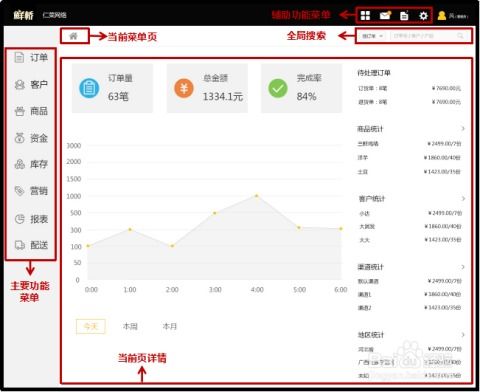Click the blue clipboard 订单量 icon
This screenshot has width=480, height=392.
[x=89, y=88]
